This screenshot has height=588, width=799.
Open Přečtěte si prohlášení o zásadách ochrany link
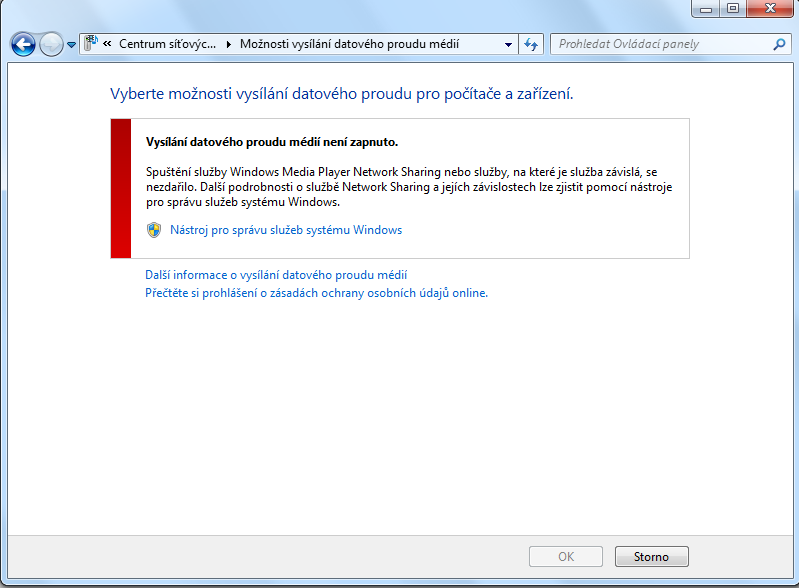pyautogui.click(x=316, y=293)
